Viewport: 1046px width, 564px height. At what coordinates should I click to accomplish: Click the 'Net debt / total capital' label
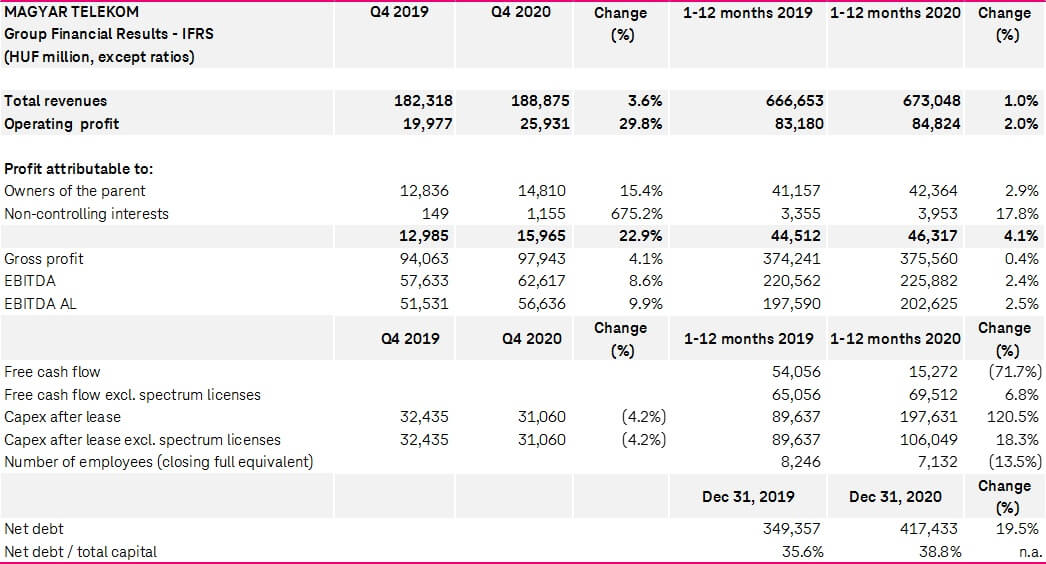80,552
